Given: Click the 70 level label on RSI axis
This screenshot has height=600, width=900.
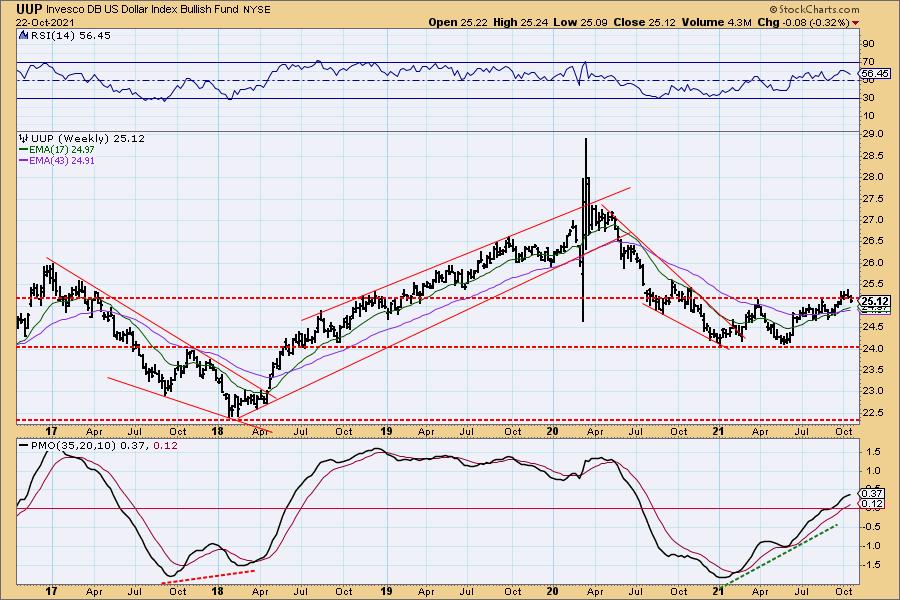Looking at the screenshot, I should click(x=868, y=61).
